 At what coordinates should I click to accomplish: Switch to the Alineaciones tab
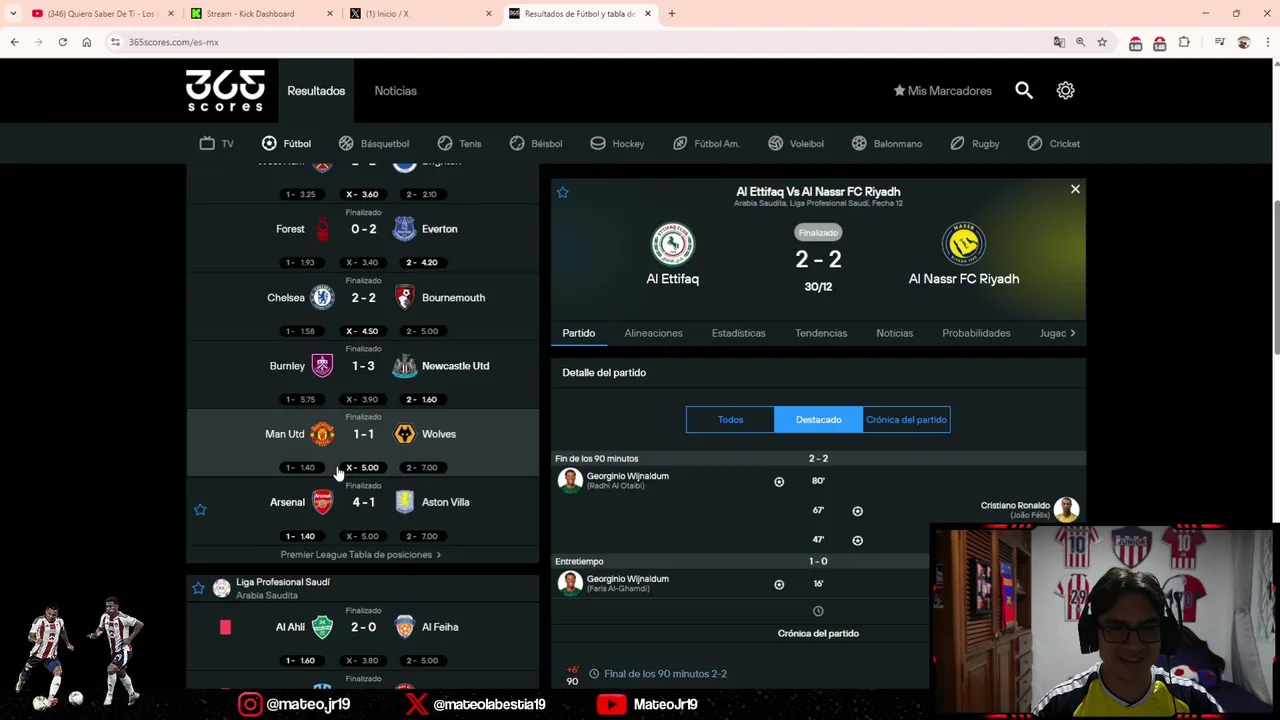(653, 333)
